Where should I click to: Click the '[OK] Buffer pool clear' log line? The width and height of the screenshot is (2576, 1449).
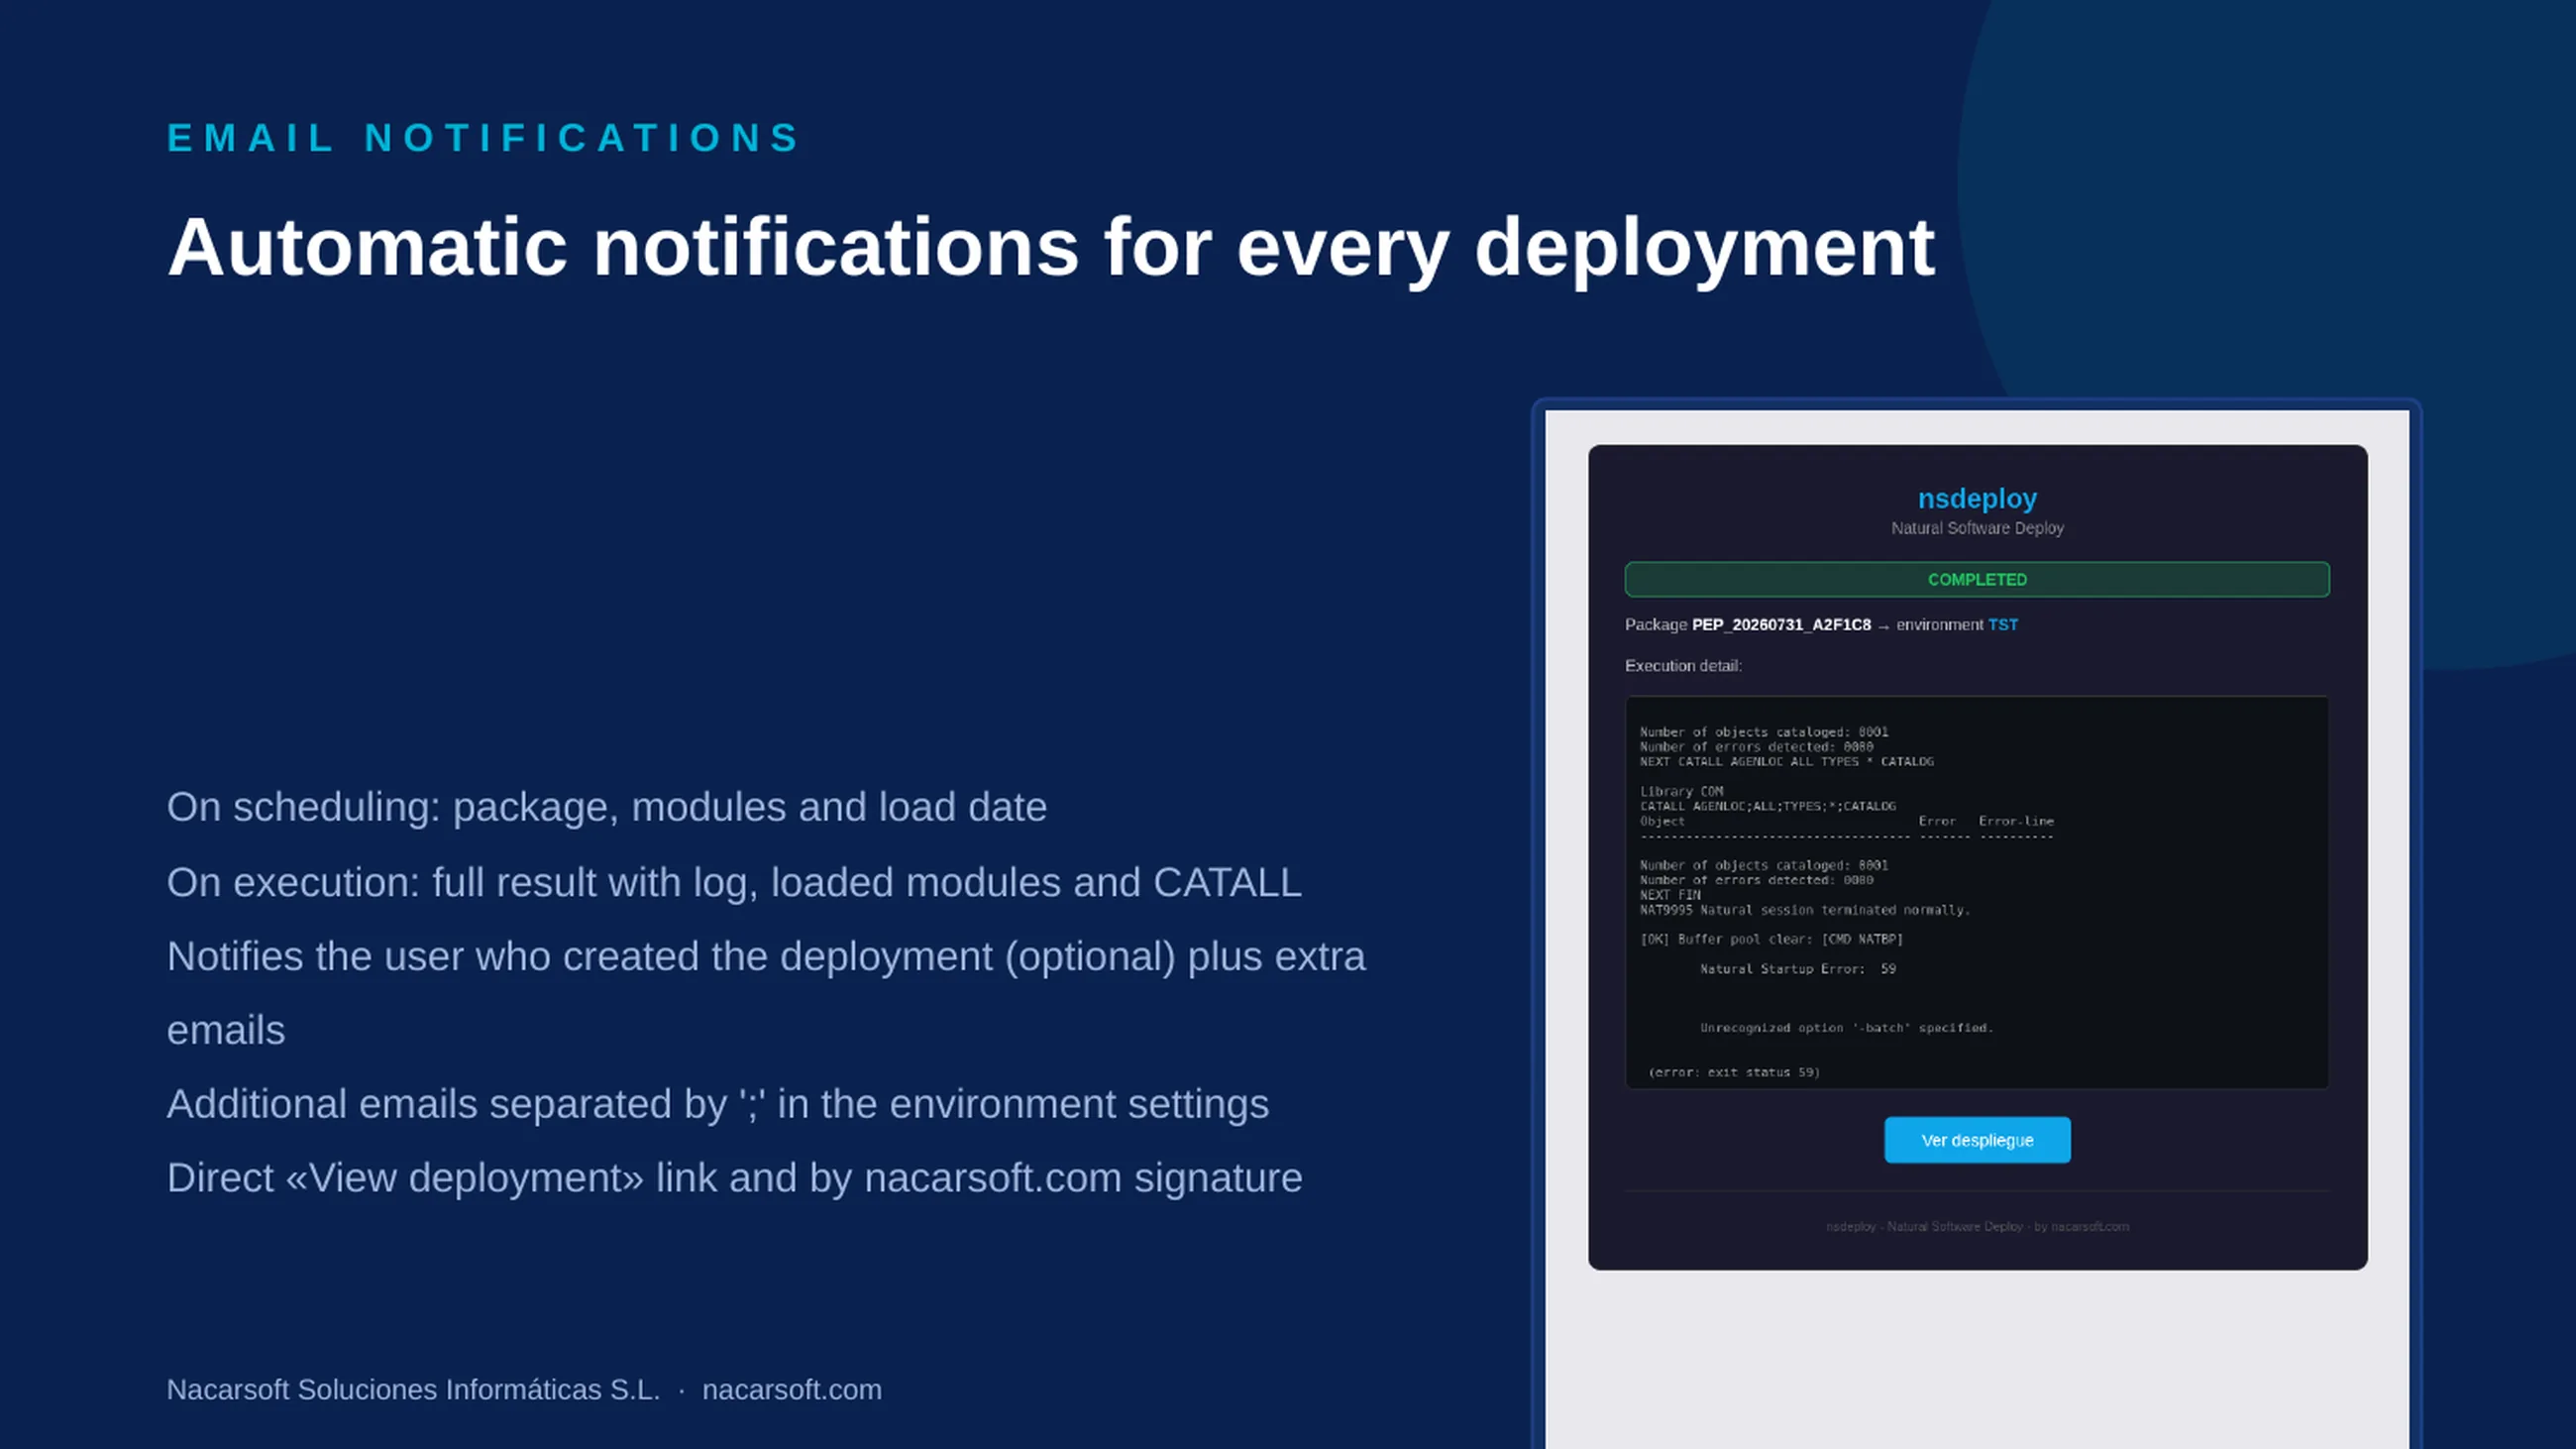pos(1771,939)
